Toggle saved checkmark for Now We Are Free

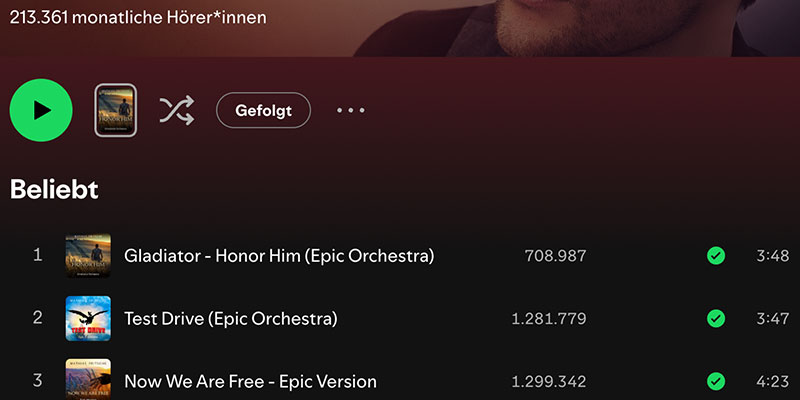pyautogui.click(x=716, y=381)
